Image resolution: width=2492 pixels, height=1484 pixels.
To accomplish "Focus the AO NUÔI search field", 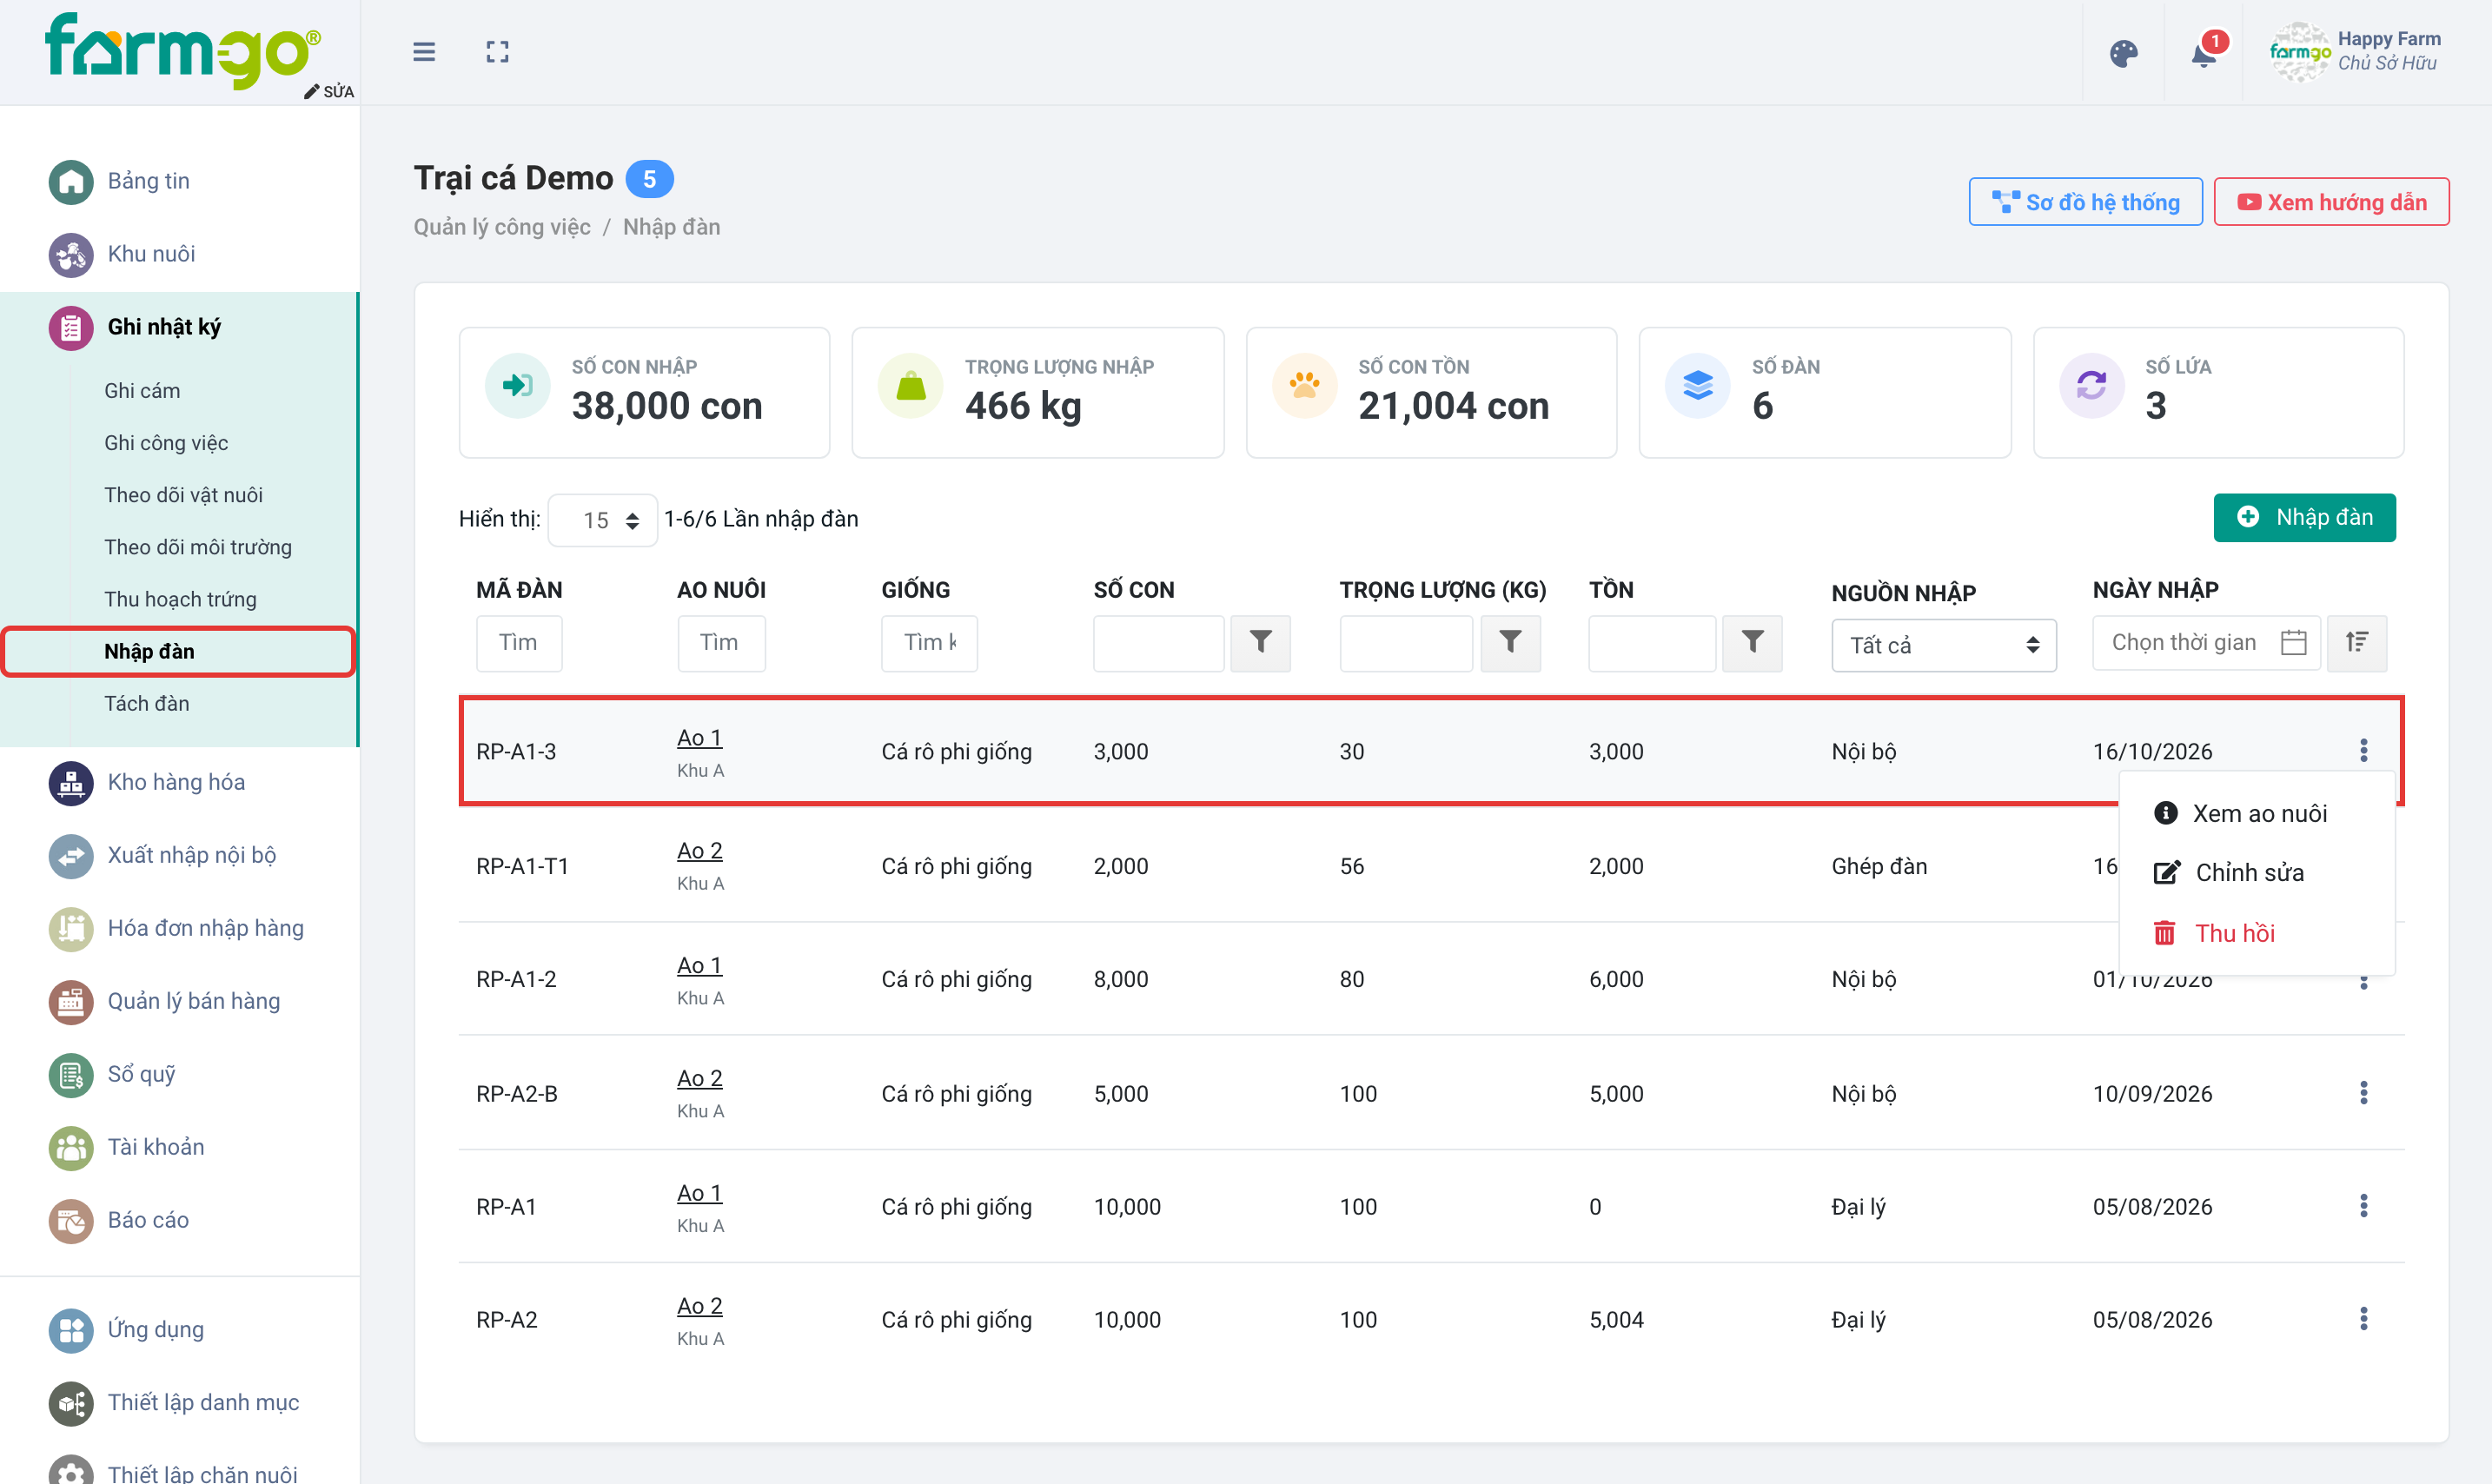I will click(721, 642).
